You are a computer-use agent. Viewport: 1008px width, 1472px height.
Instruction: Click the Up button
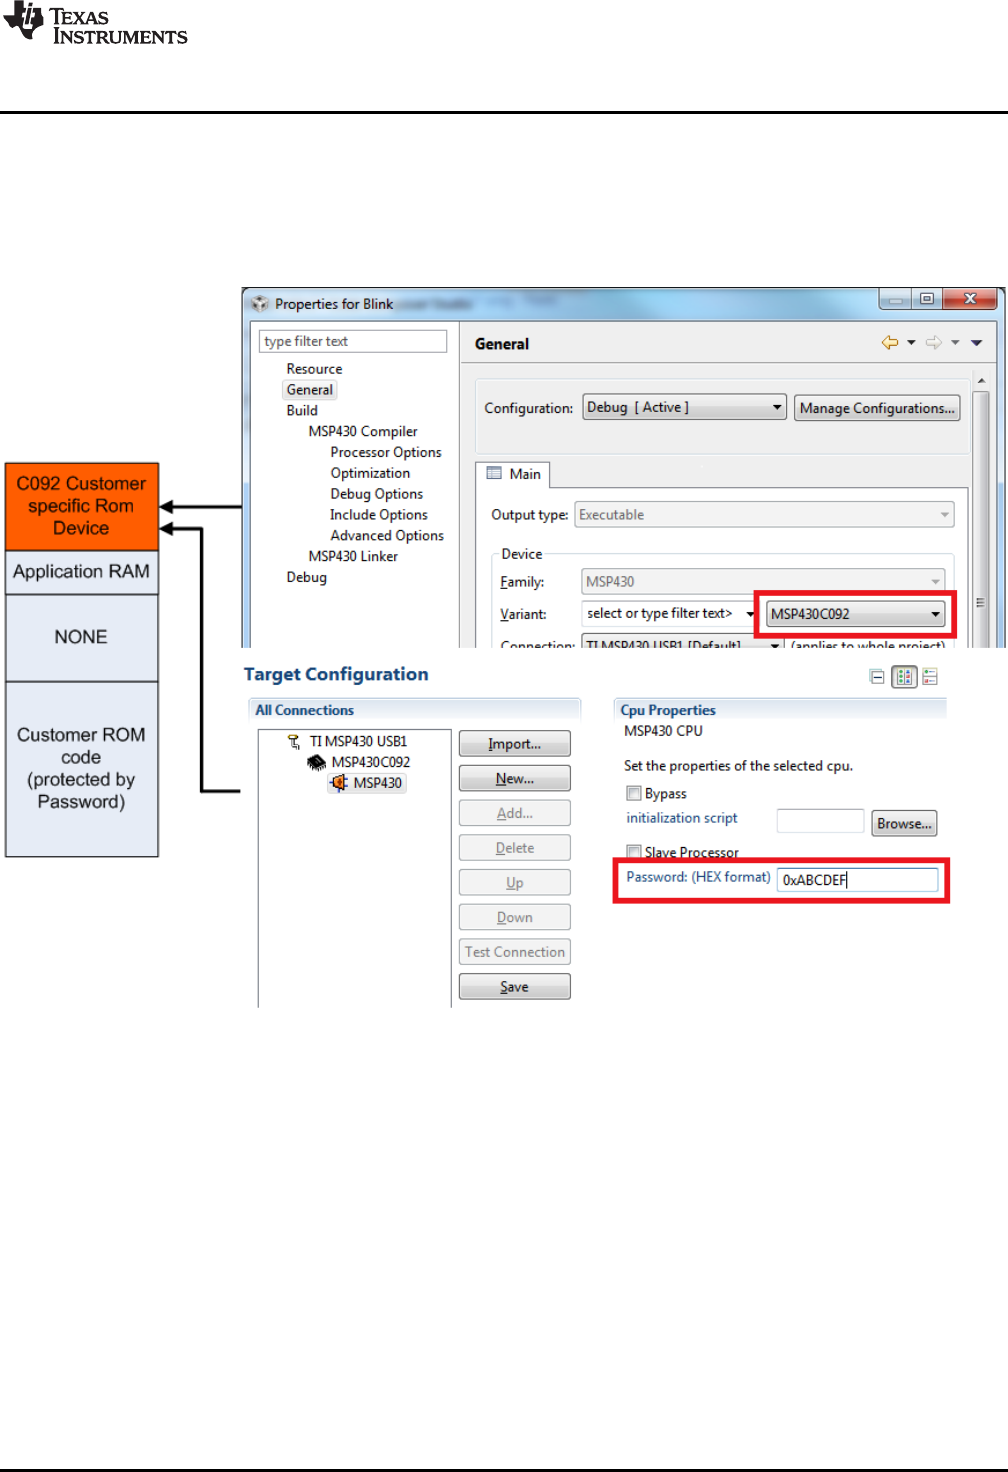tap(515, 882)
